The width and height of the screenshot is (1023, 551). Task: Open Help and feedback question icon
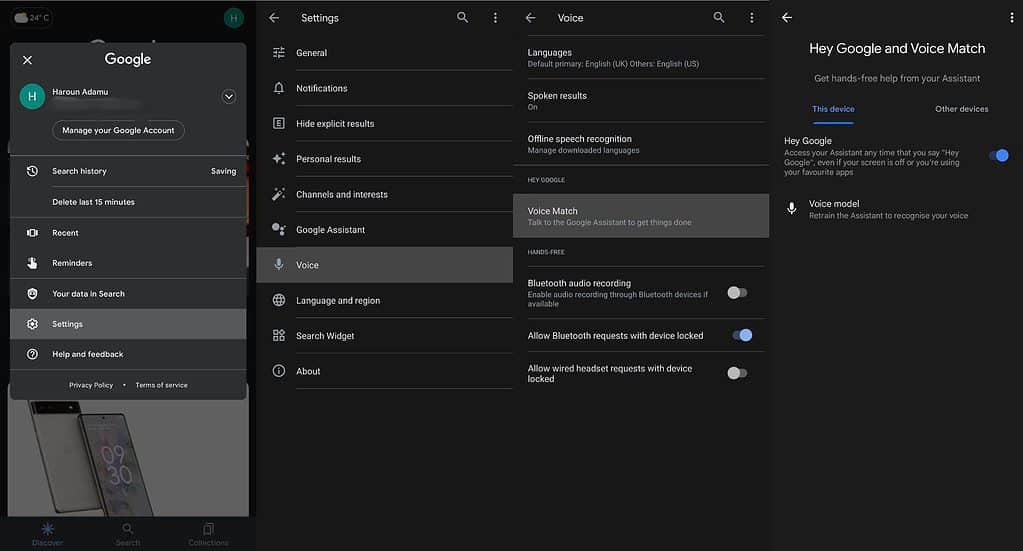[x=32, y=354]
